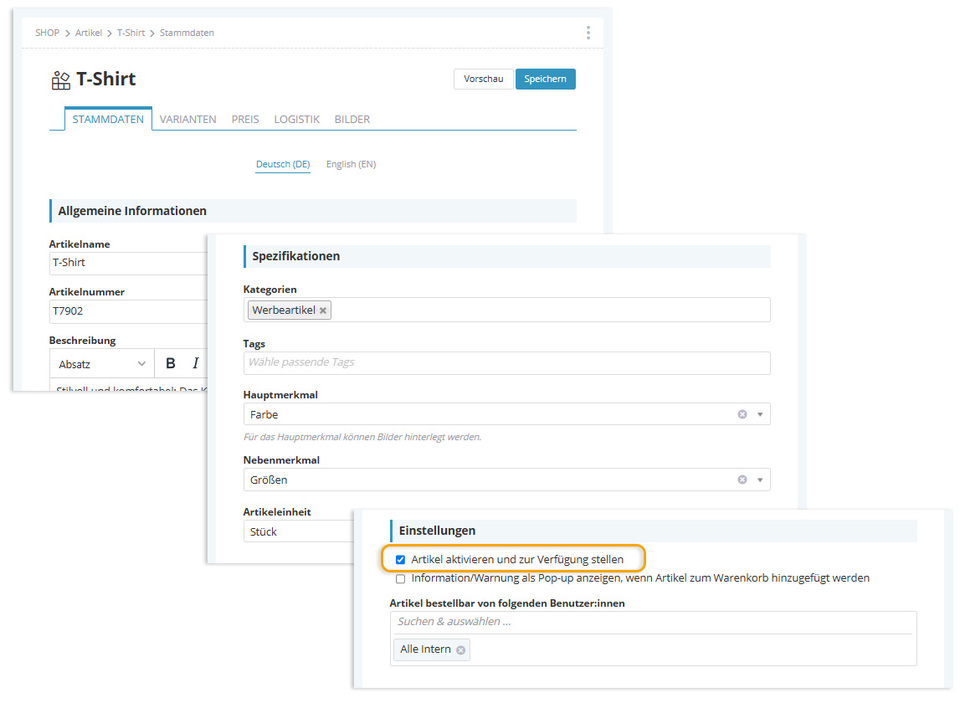
Task: Open the Absatz paragraph style dropdown
Action: click(102, 364)
